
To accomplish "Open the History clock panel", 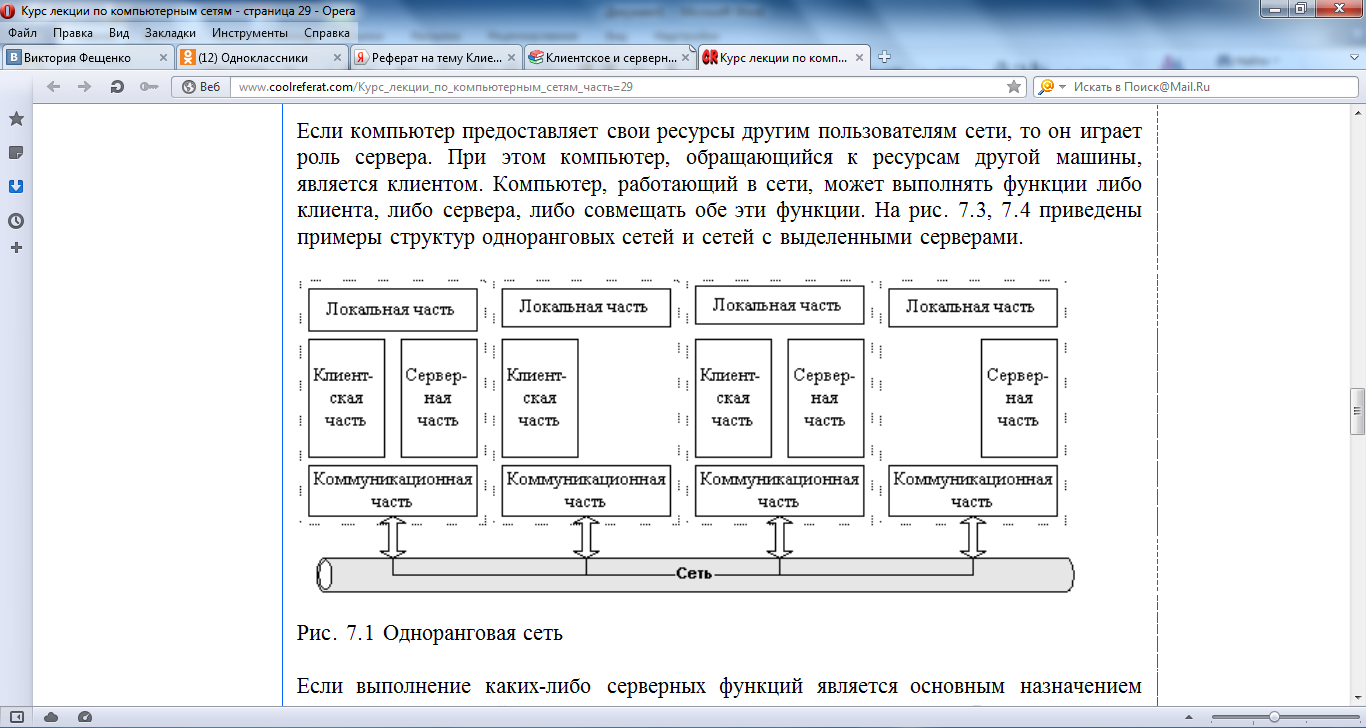I will tap(16, 221).
